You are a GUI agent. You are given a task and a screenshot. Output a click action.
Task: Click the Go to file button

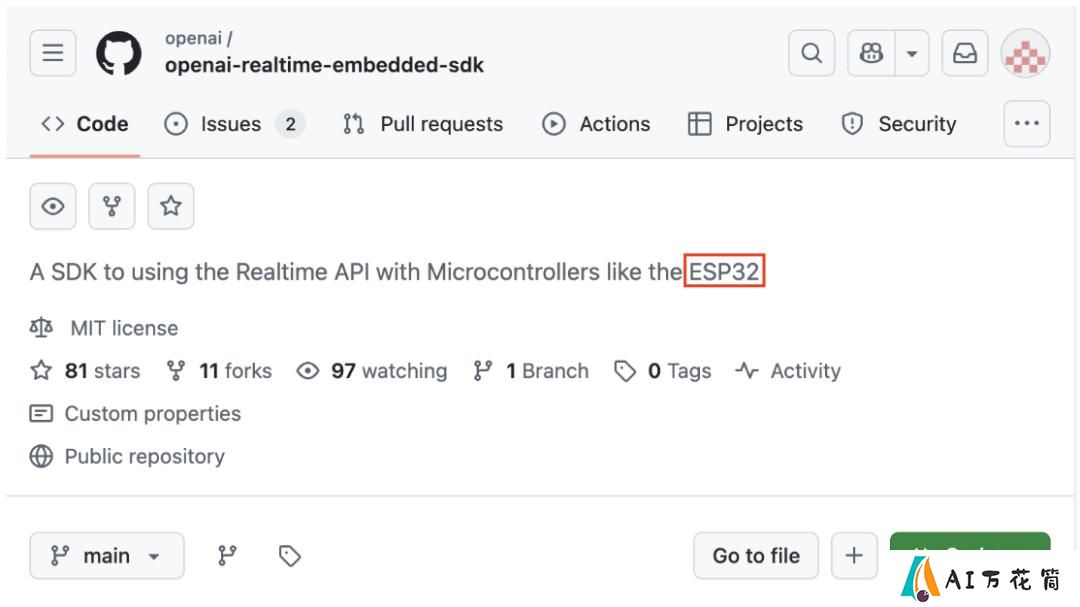(756, 555)
